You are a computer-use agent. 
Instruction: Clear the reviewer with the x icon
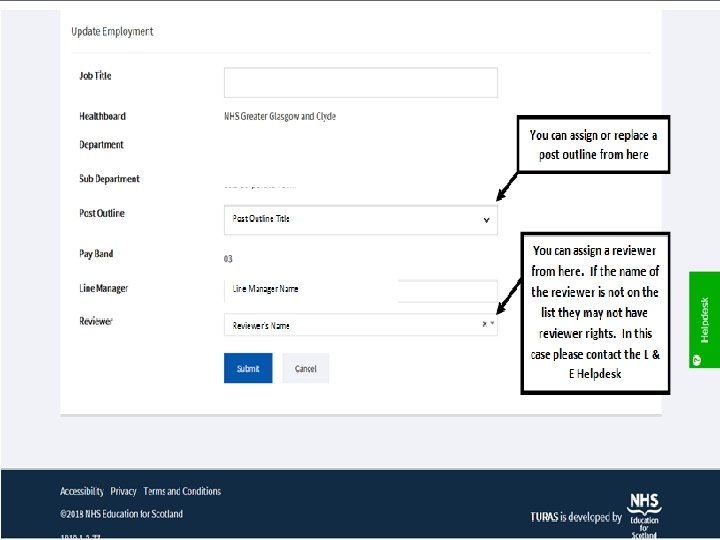click(x=484, y=324)
